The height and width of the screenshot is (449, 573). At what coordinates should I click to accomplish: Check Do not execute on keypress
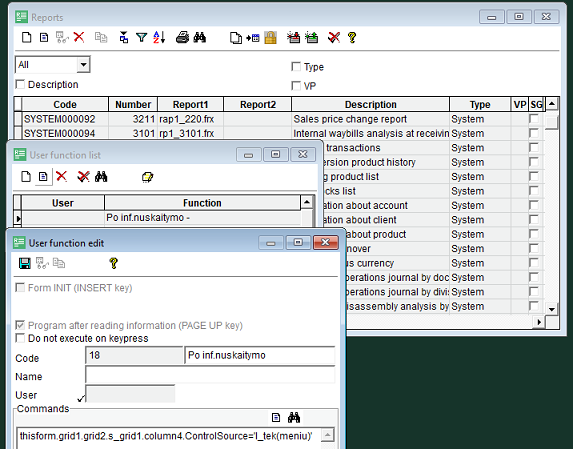pos(20,338)
